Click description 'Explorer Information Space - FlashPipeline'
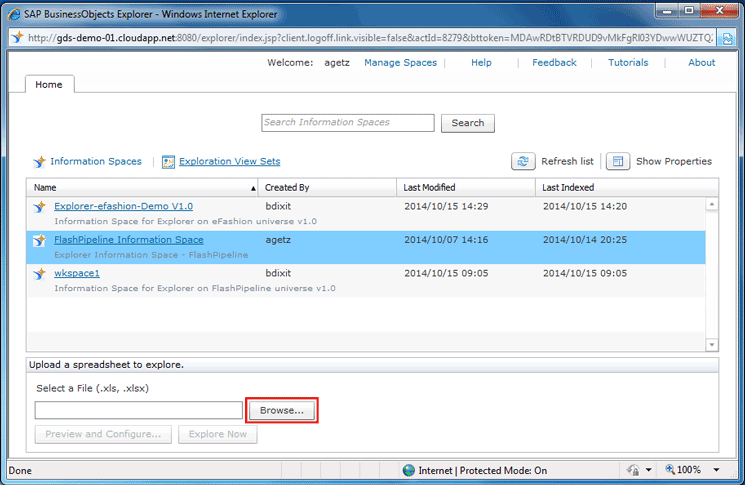 point(151,255)
